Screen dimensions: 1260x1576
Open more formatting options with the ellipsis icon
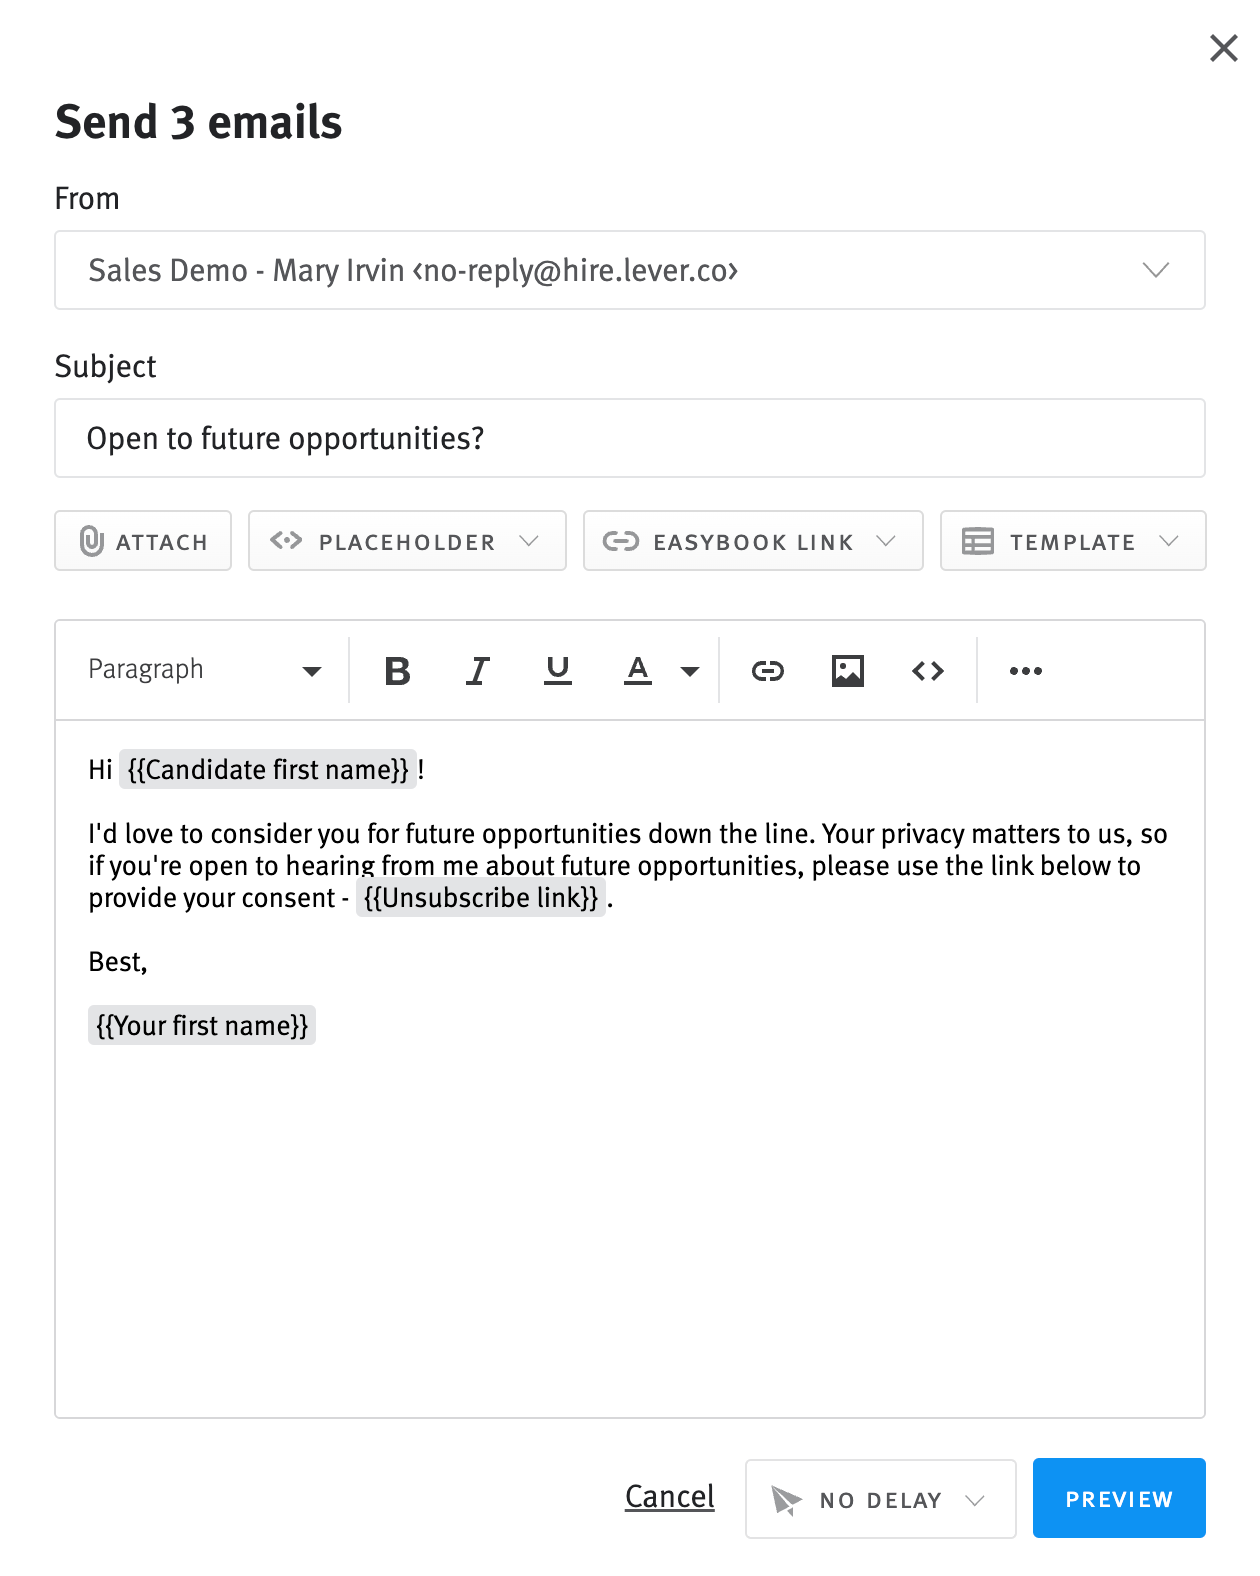pos(1026,670)
